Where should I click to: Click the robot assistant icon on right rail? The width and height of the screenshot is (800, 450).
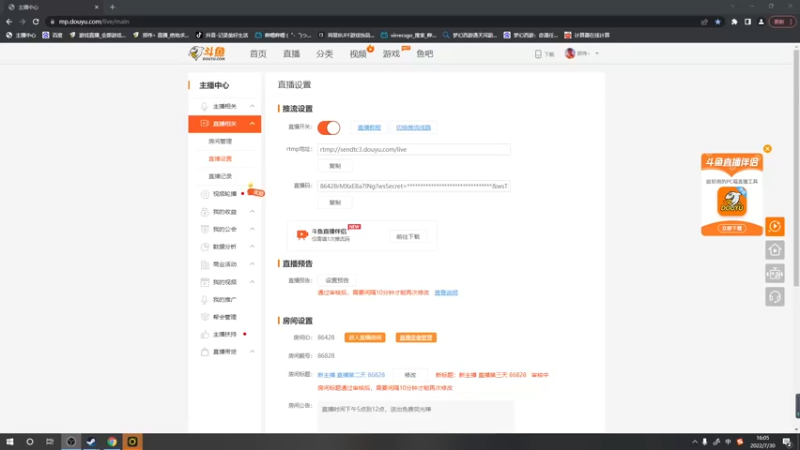pos(774,273)
